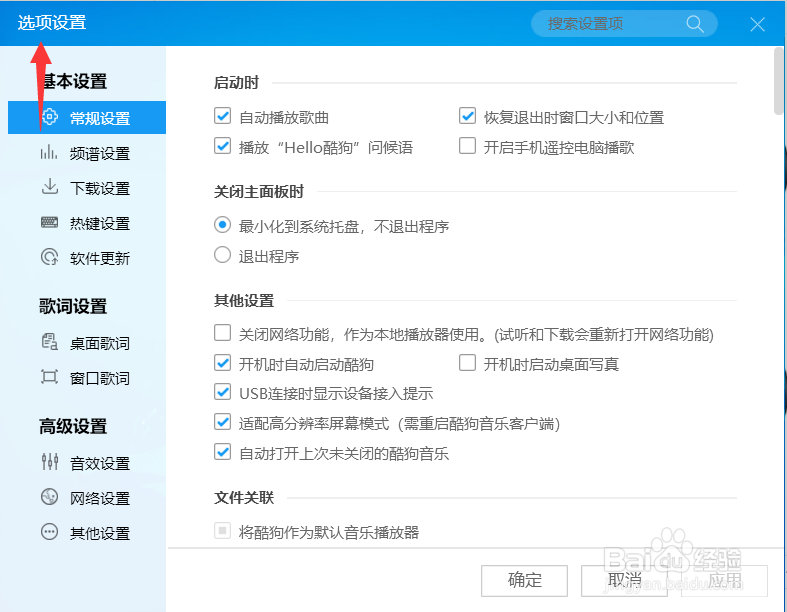Toggle 恢复退出时窗口大小和位置 checkbox

[x=467, y=116]
